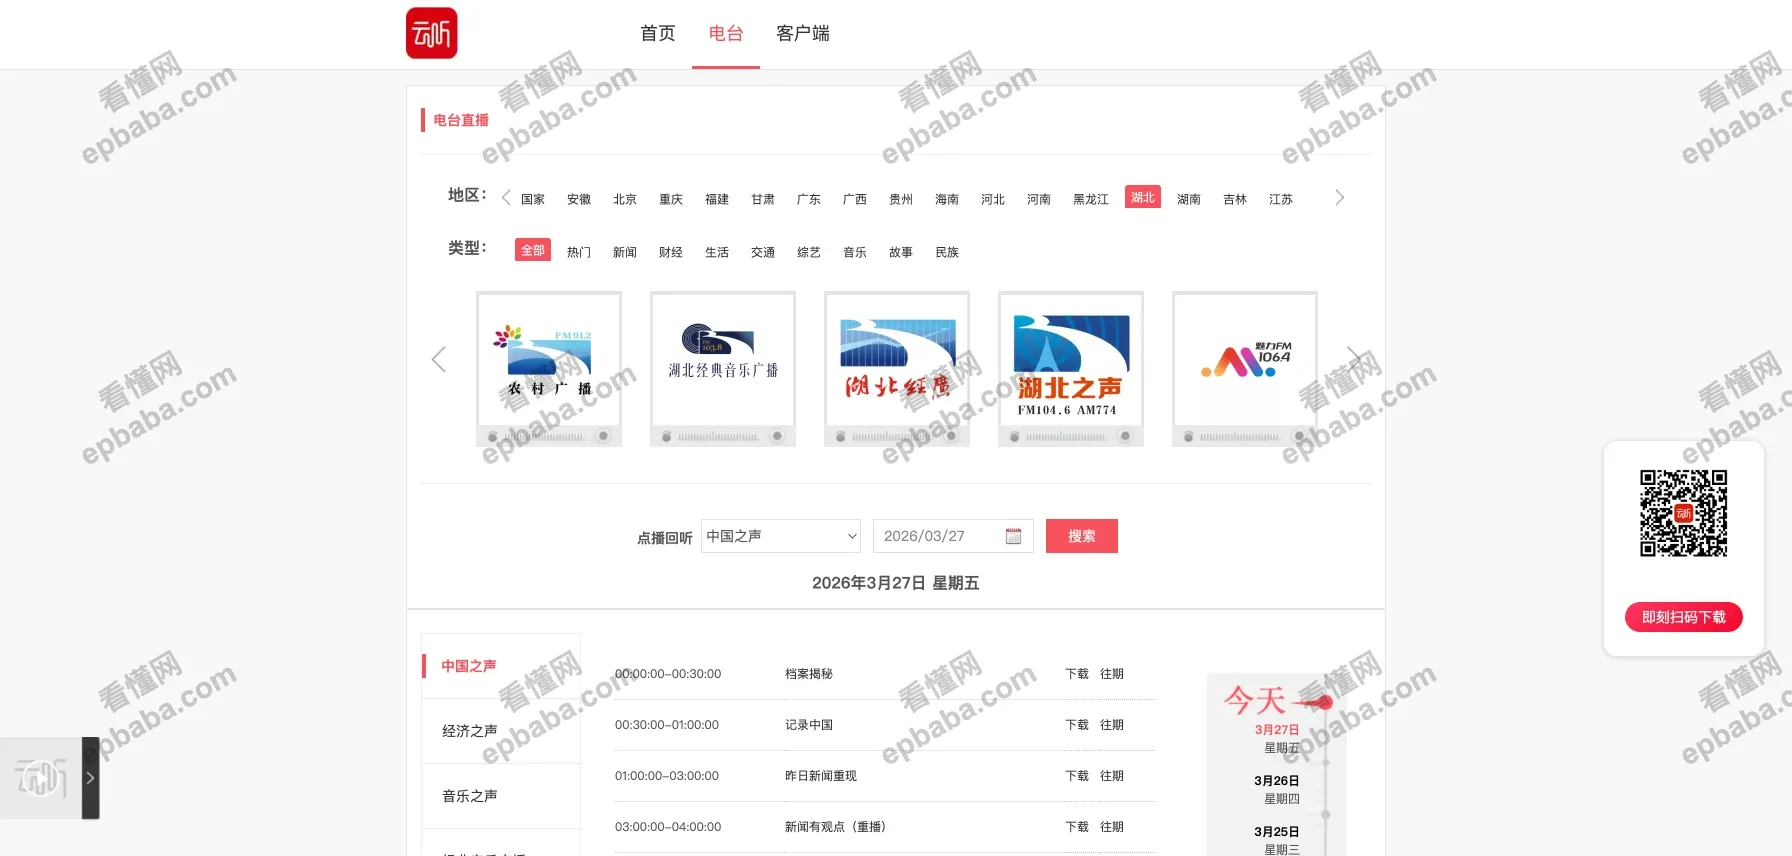Select the 安徽 region

[579, 199]
